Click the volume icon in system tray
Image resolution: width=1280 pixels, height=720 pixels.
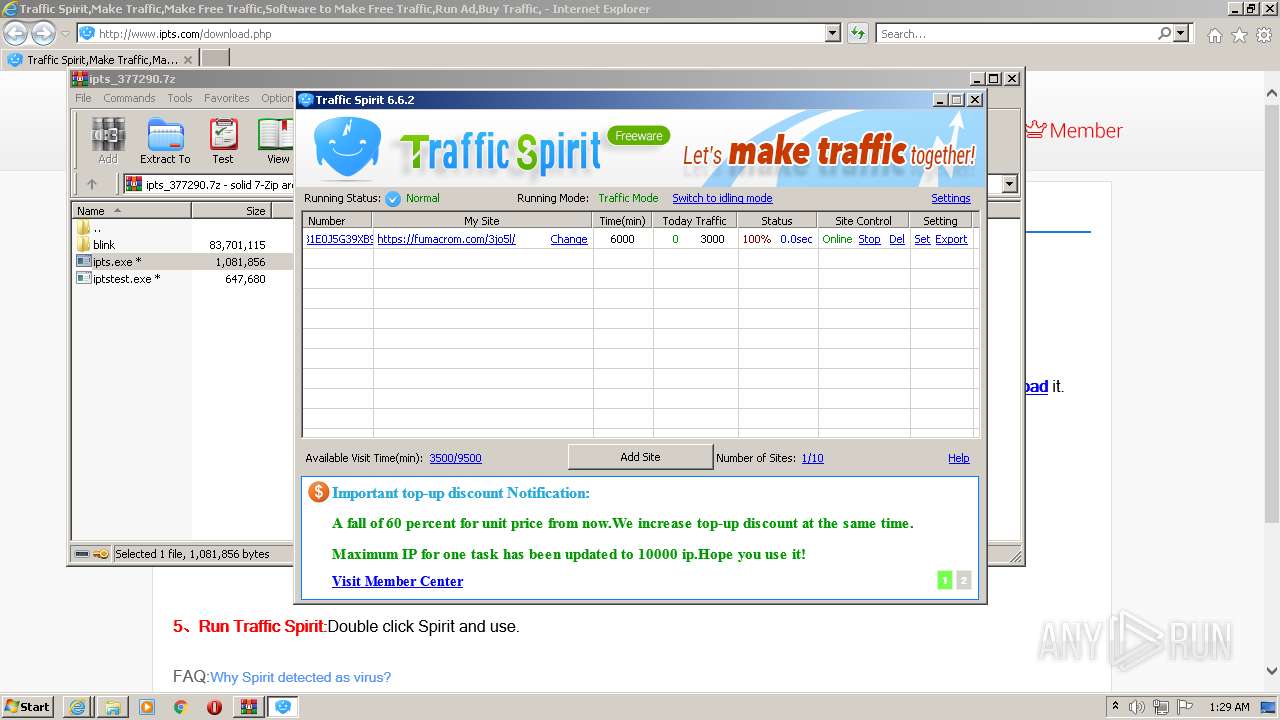point(1138,707)
